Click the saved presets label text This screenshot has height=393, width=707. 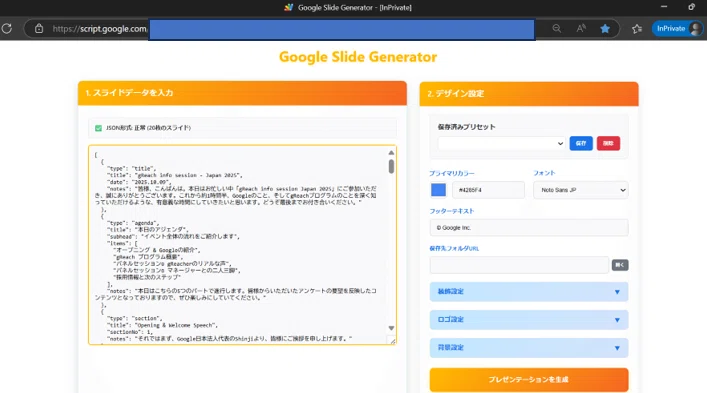click(466, 127)
